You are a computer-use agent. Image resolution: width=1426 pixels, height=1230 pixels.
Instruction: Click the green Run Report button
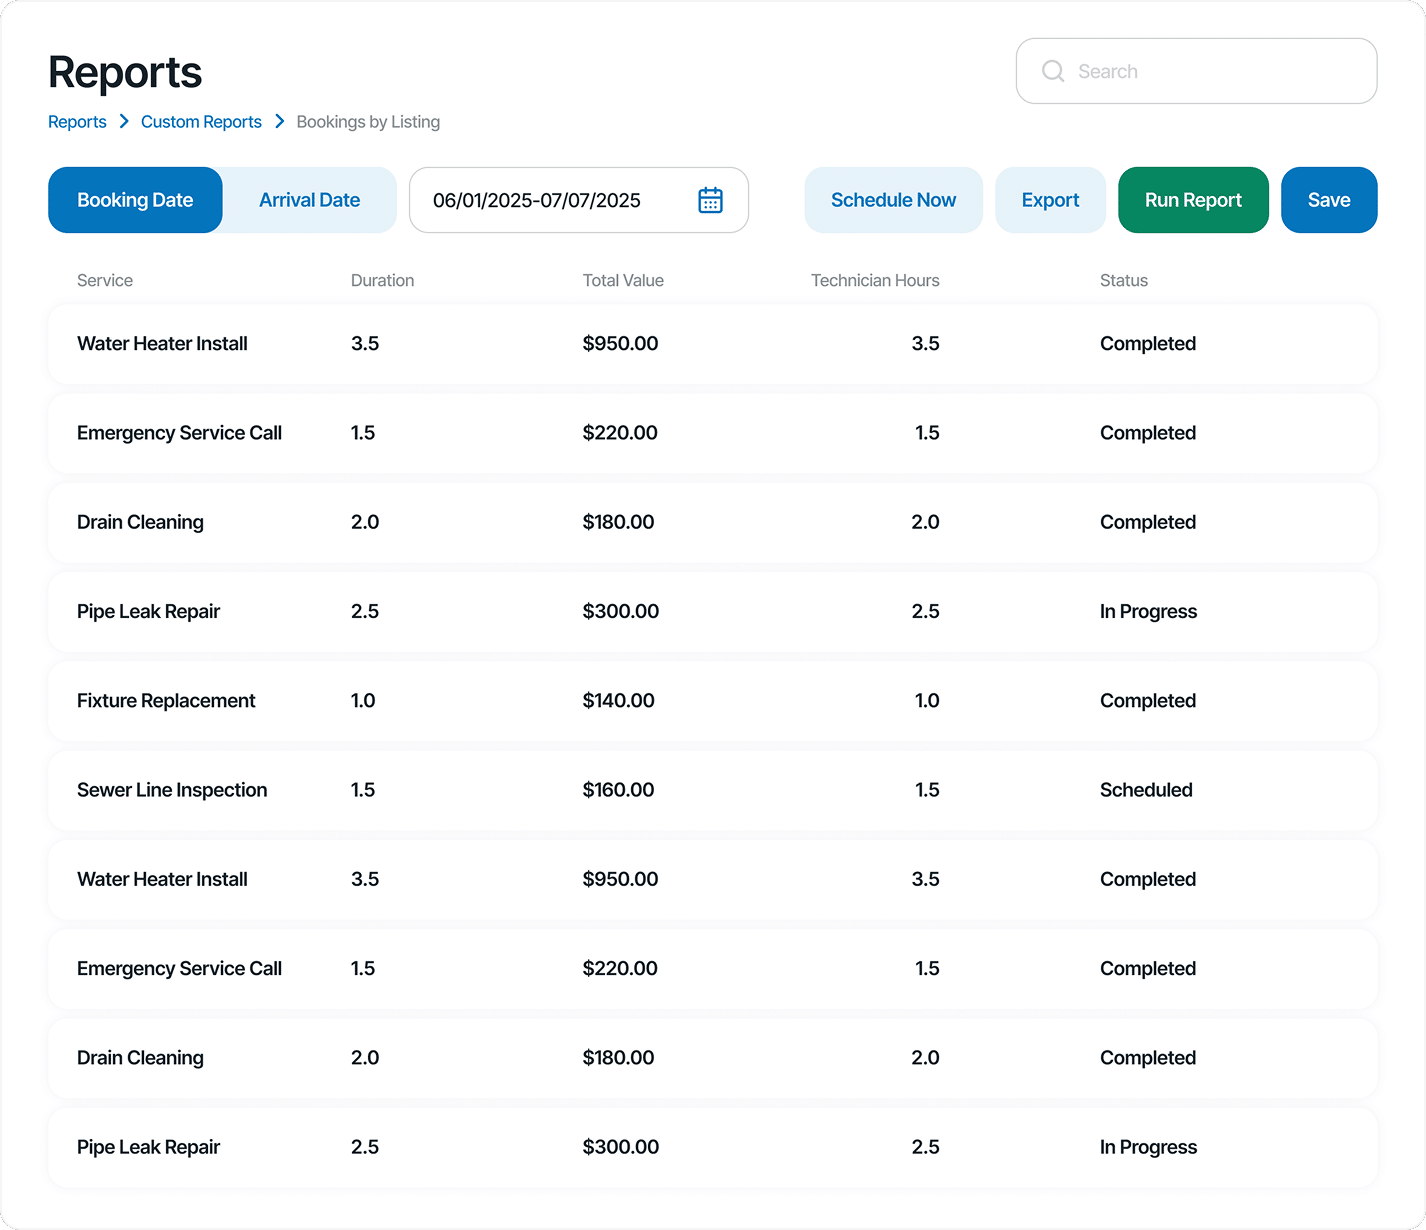click(x=1193, y=200)
